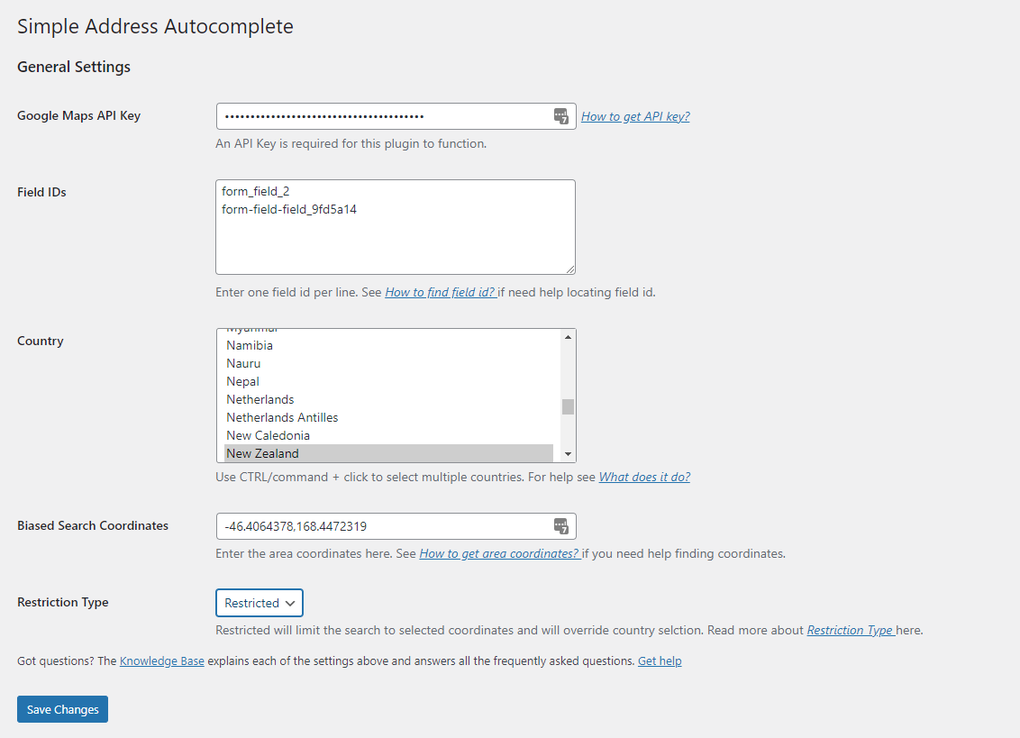Click the autofill icon inside the API Key field
This screenshot has height=738, width=1020.
(x=561, y=116)
